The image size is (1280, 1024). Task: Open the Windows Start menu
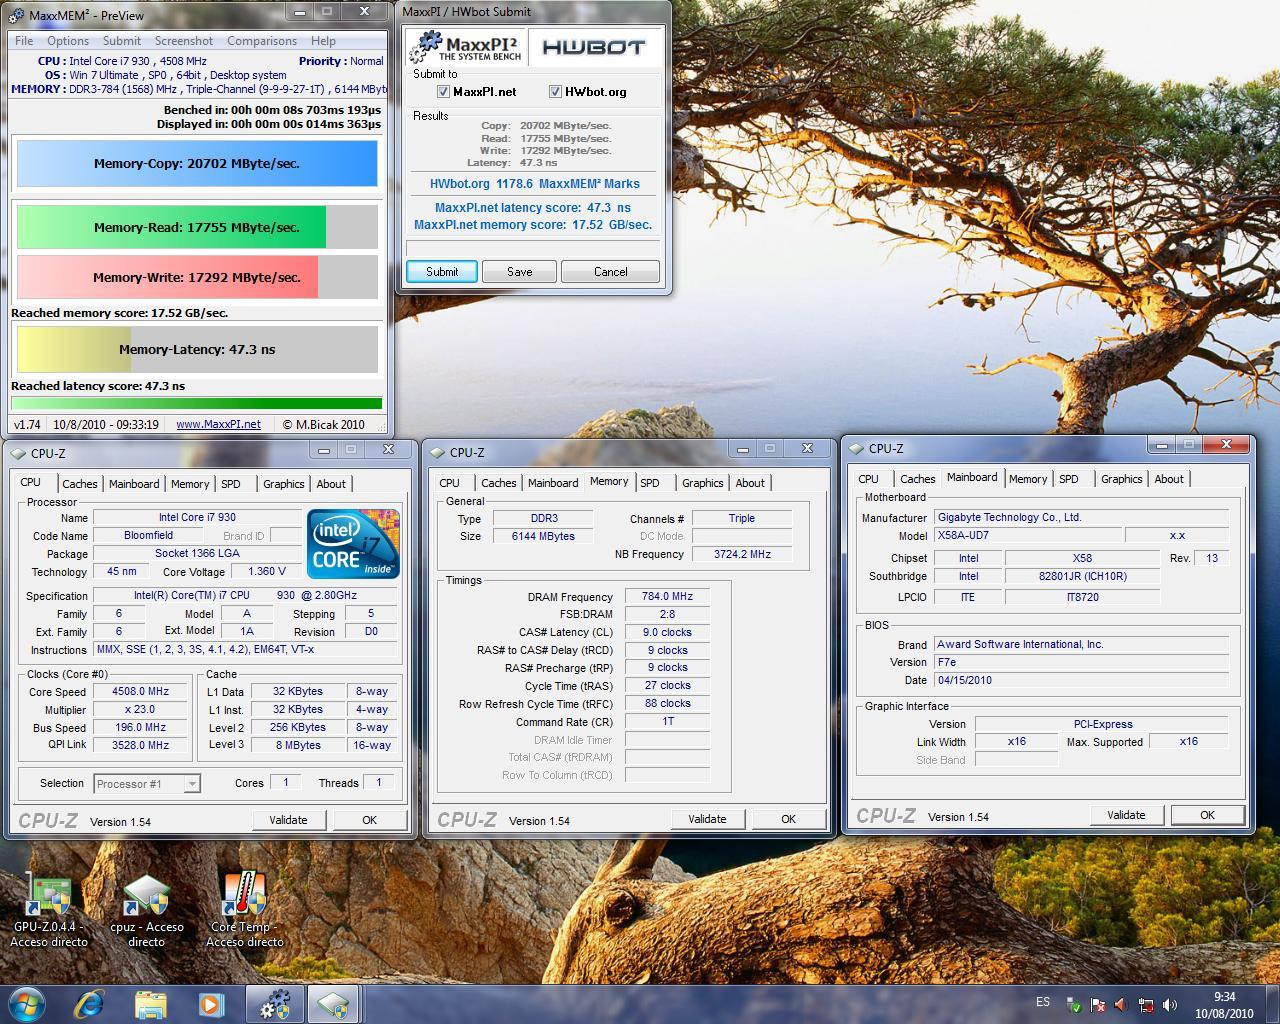[27, 1004]
